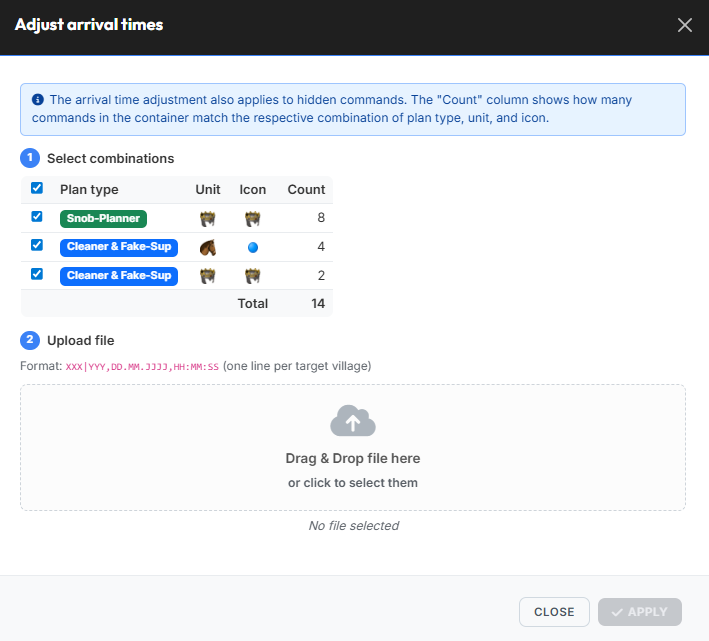Click snob icon in last row's Icon column

point(252,276)
